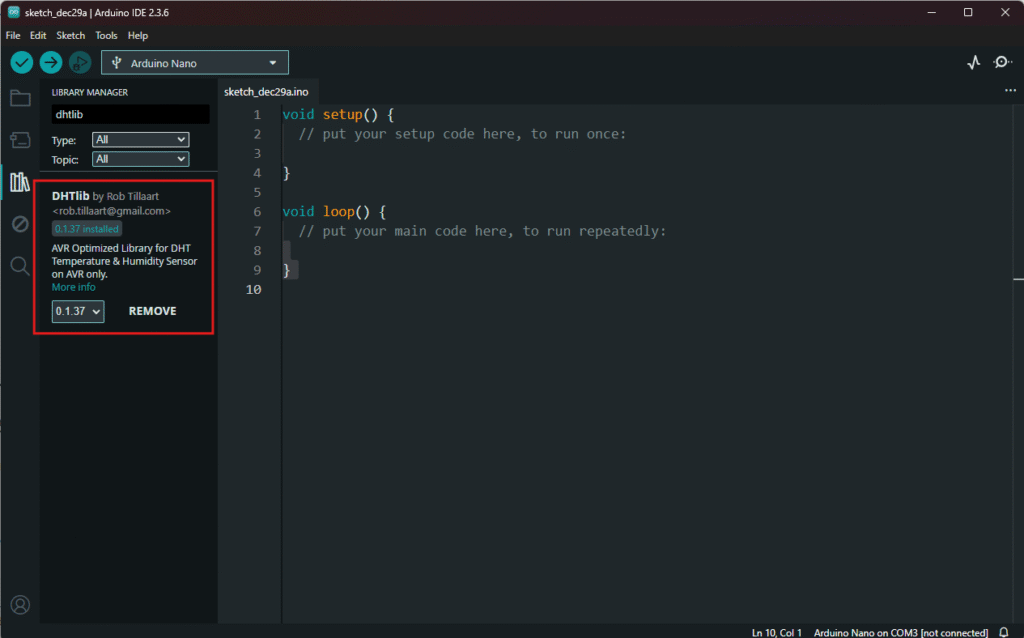Open the Sketchbook folder icon
1024x638 pixels.
click(x=20, y=98)
